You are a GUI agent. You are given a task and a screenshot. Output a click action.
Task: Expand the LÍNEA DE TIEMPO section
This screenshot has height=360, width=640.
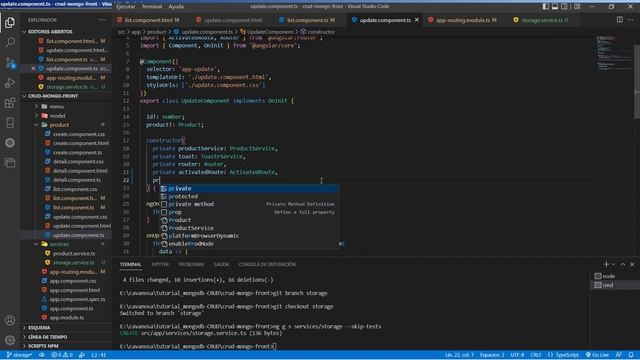click(48, 337)
